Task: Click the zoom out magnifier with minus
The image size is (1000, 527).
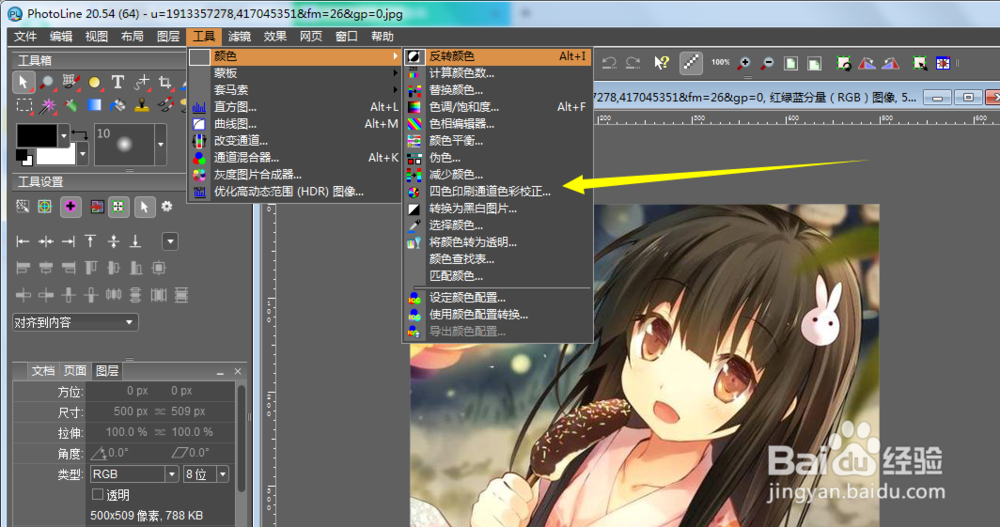Action: pyautogui.click(x=767, y=63)
